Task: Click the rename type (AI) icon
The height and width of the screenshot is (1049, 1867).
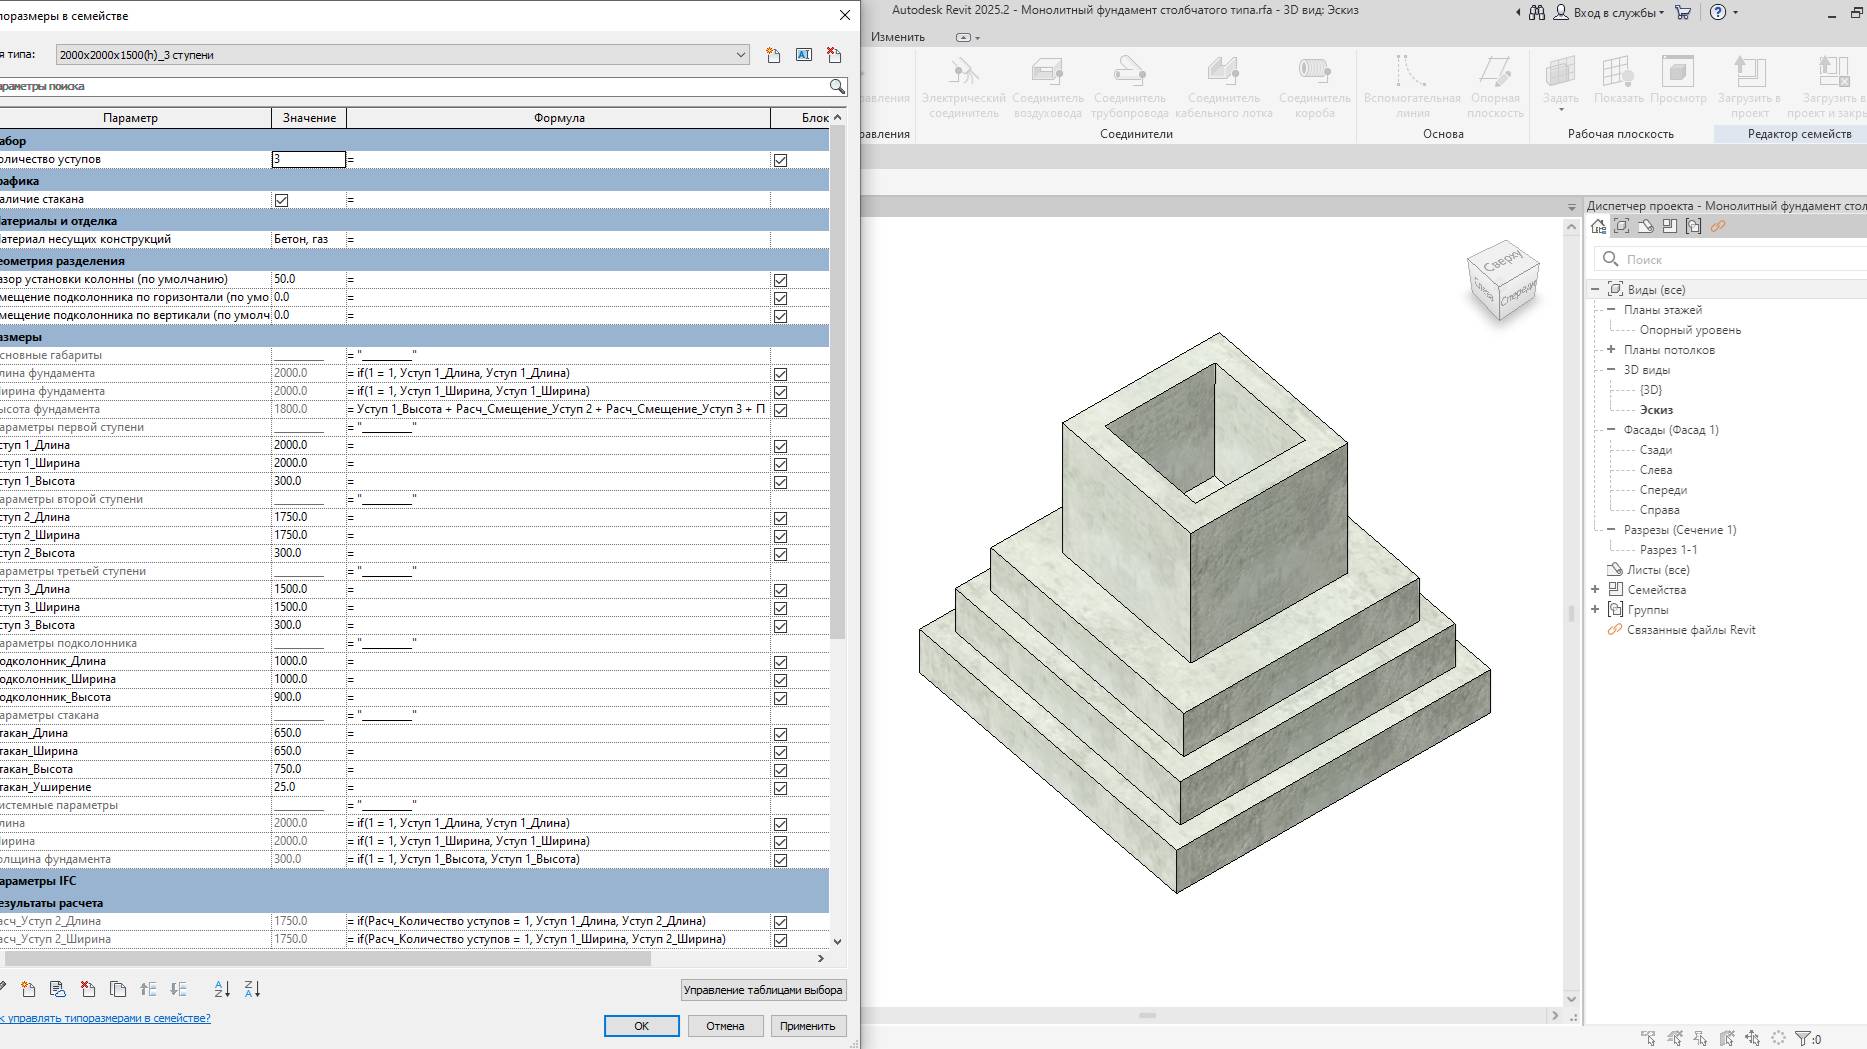Action: coord(803,55)
